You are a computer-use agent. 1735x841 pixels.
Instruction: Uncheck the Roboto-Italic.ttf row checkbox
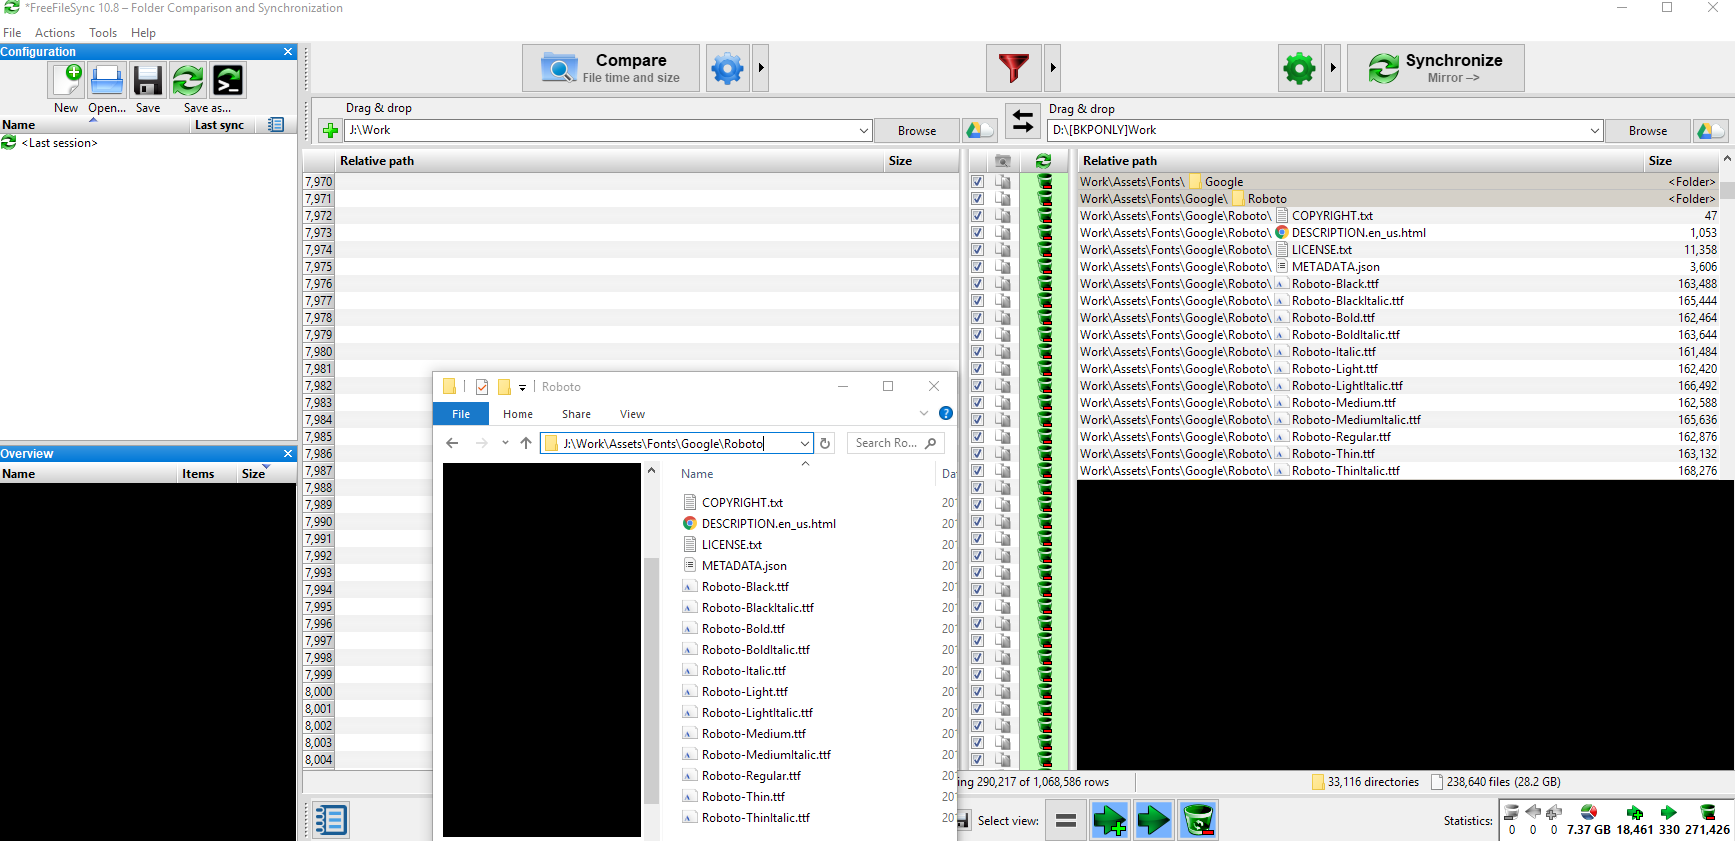(978, 352)
